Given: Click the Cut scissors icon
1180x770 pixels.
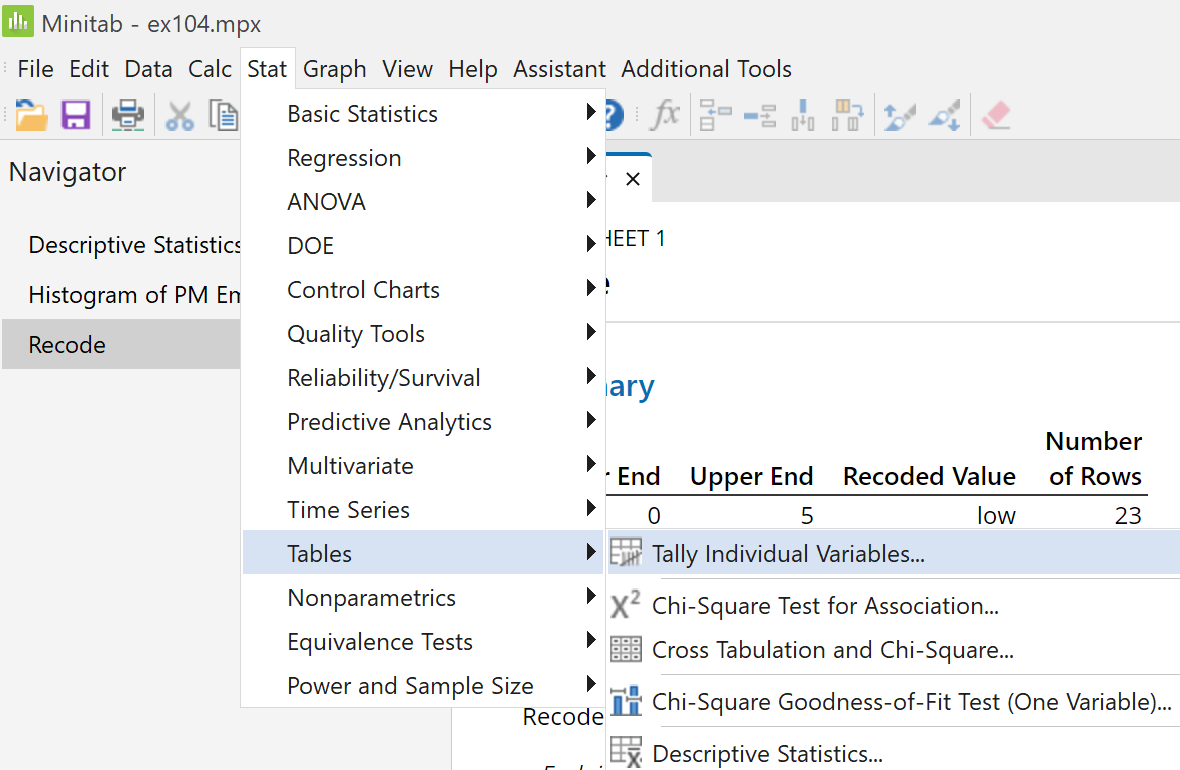Looking at the screenshot, I should [180, 116].
